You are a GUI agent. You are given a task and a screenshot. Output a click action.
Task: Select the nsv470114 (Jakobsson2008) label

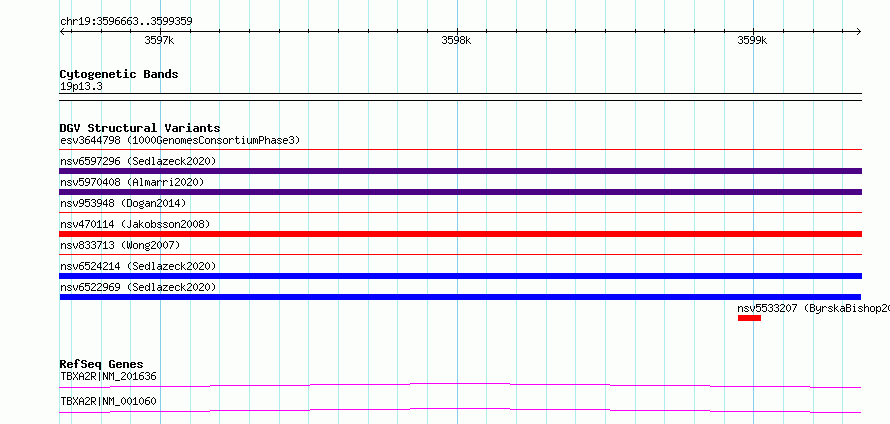point(135,224)
